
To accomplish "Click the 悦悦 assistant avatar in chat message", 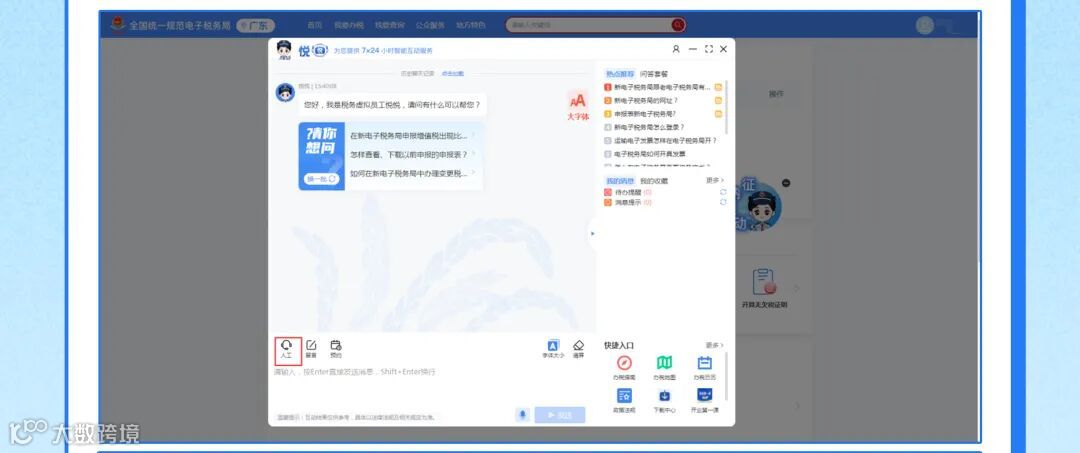I will [285, 92].
